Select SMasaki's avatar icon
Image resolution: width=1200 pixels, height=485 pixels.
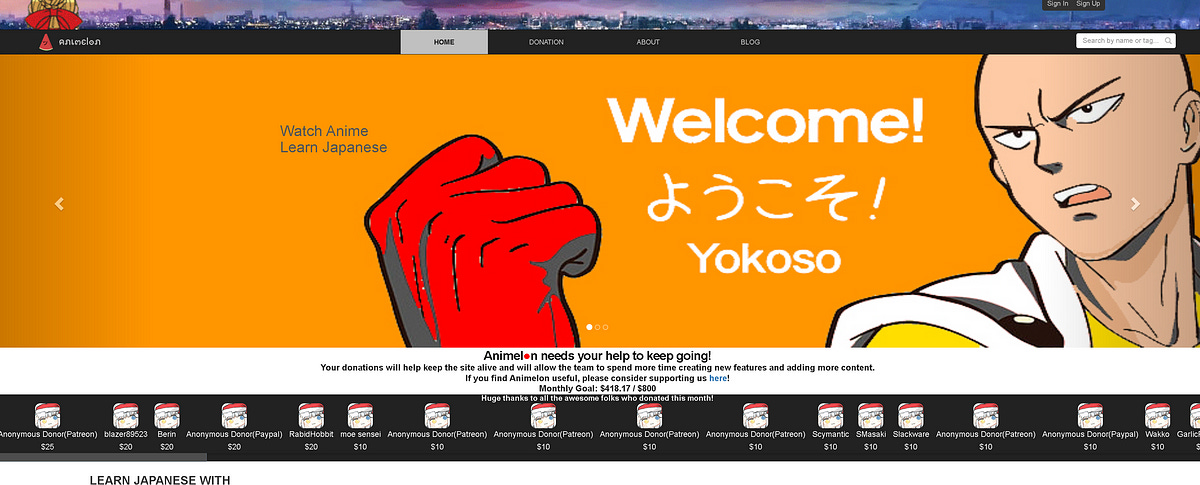coord(870,416)
